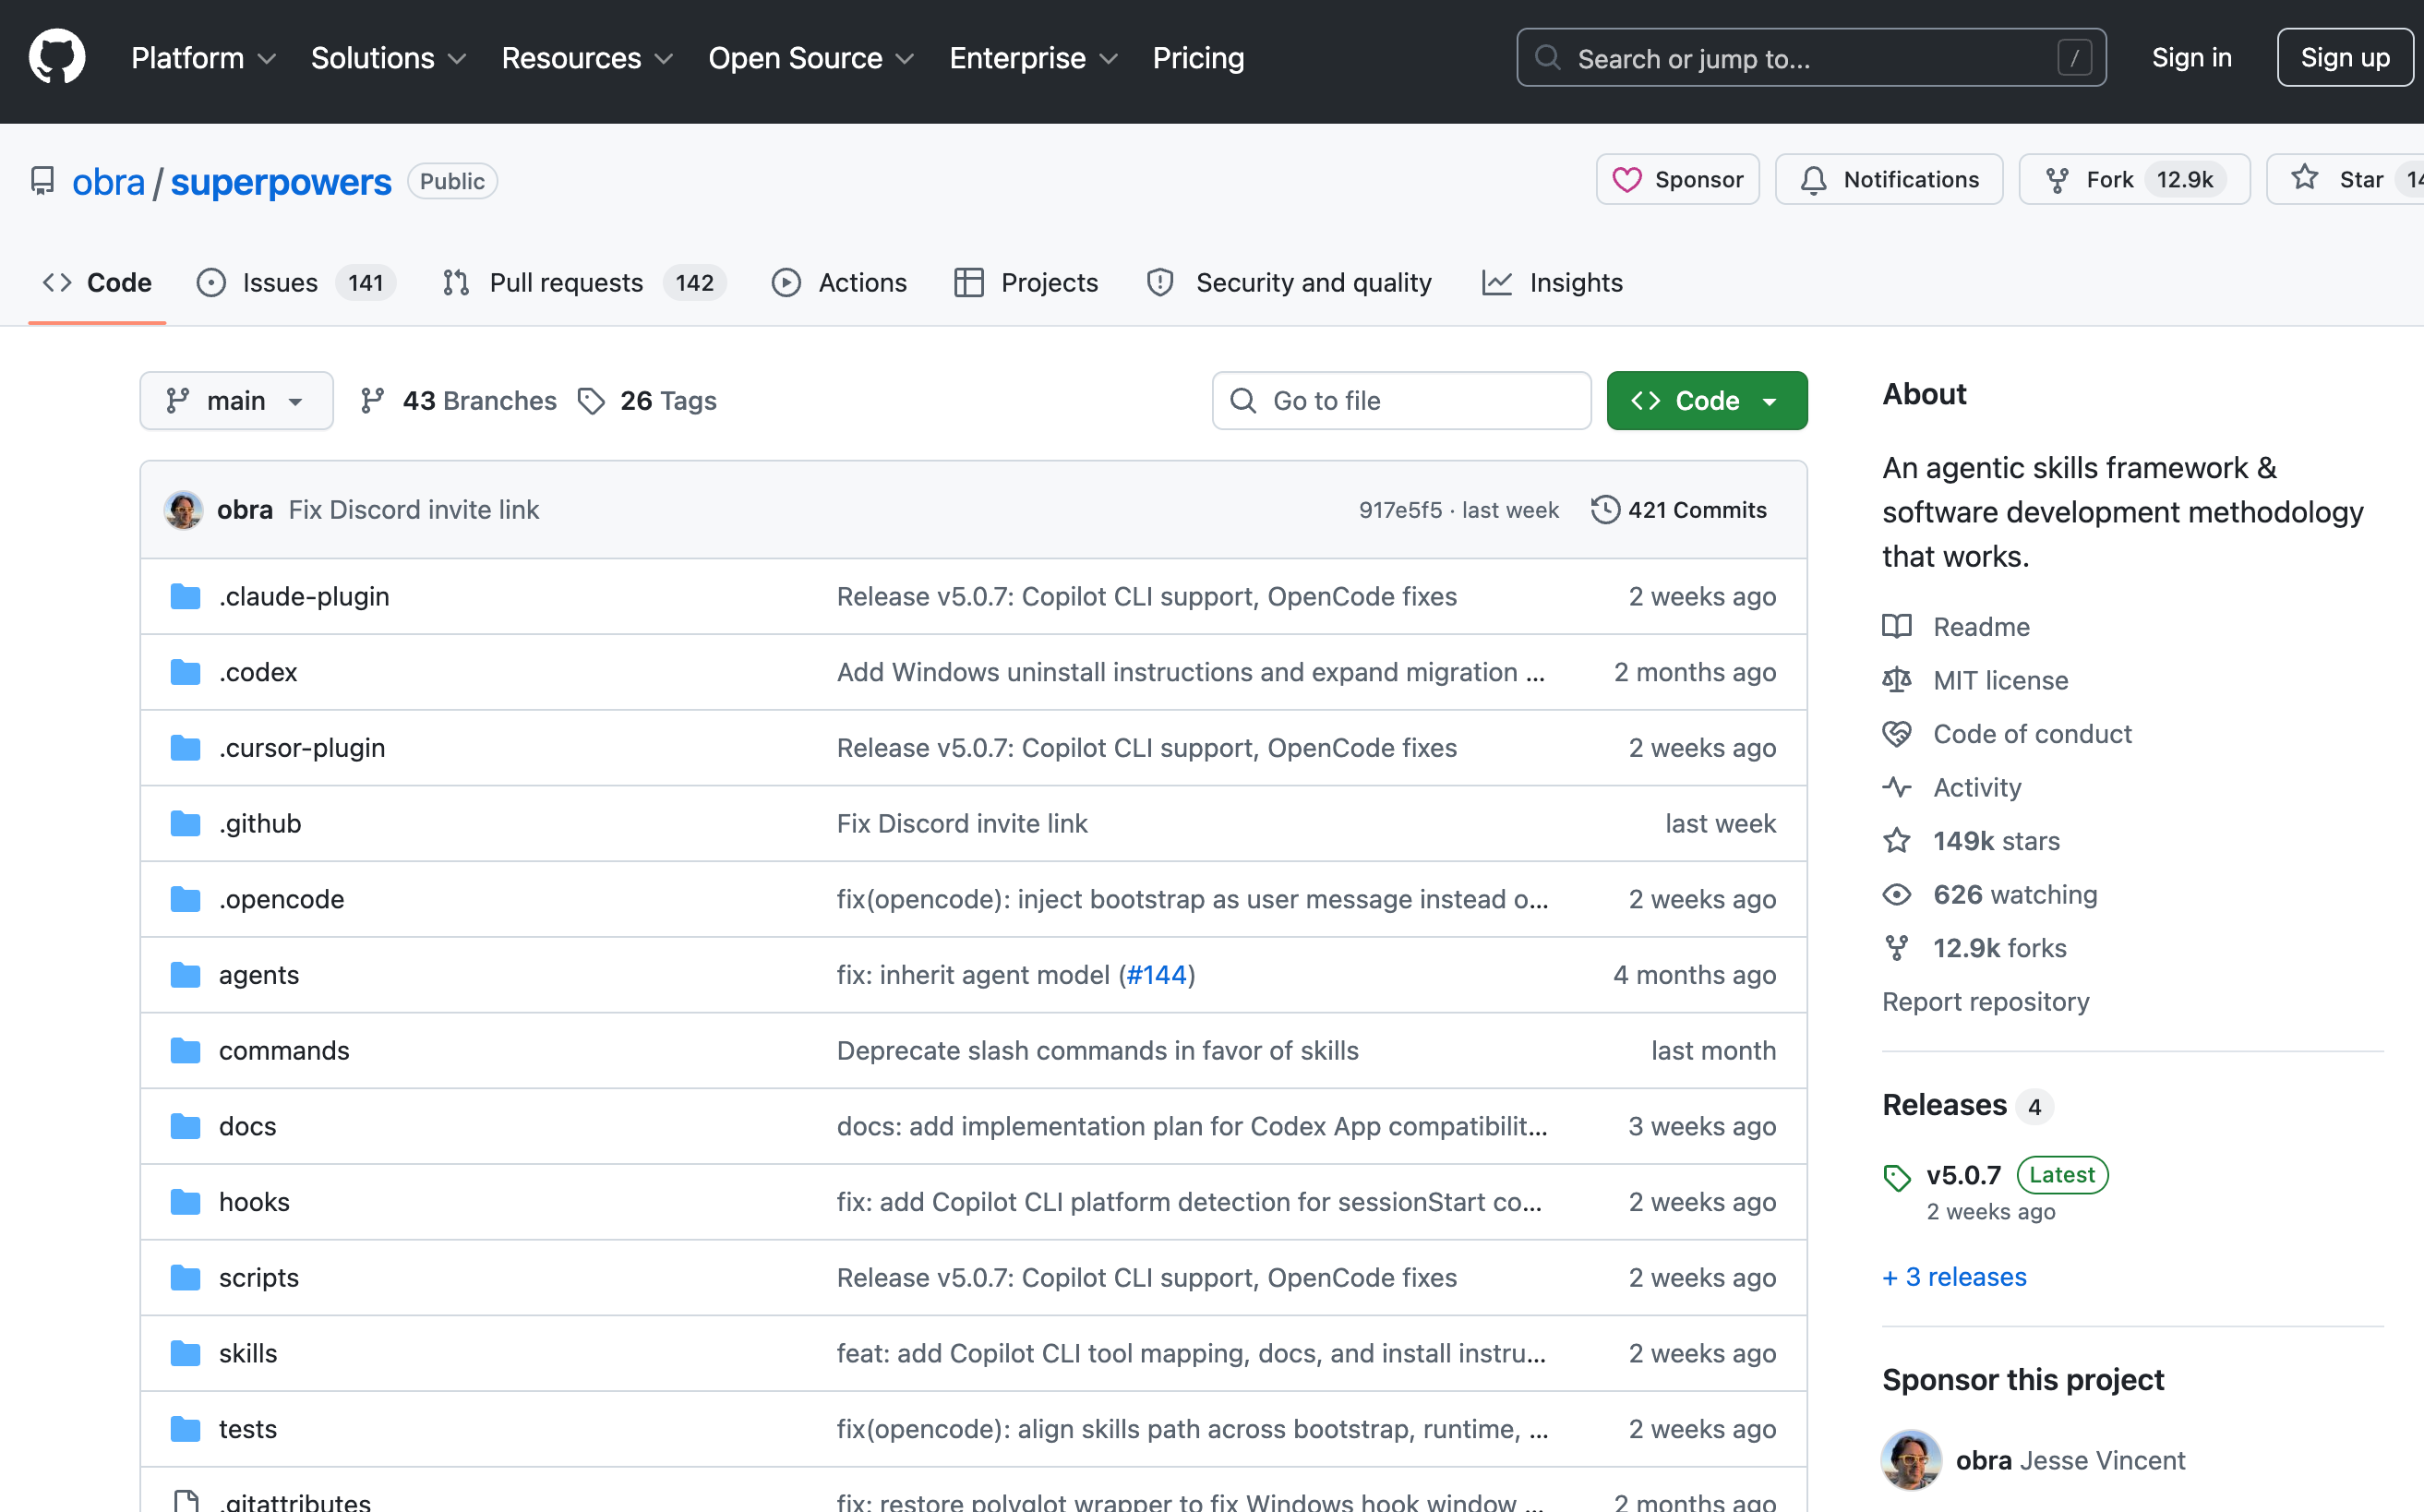Image resolution: width=2424 pixels, height=1512 pixels.
Task: Open the .github folder
Action: tap(260, 824)
